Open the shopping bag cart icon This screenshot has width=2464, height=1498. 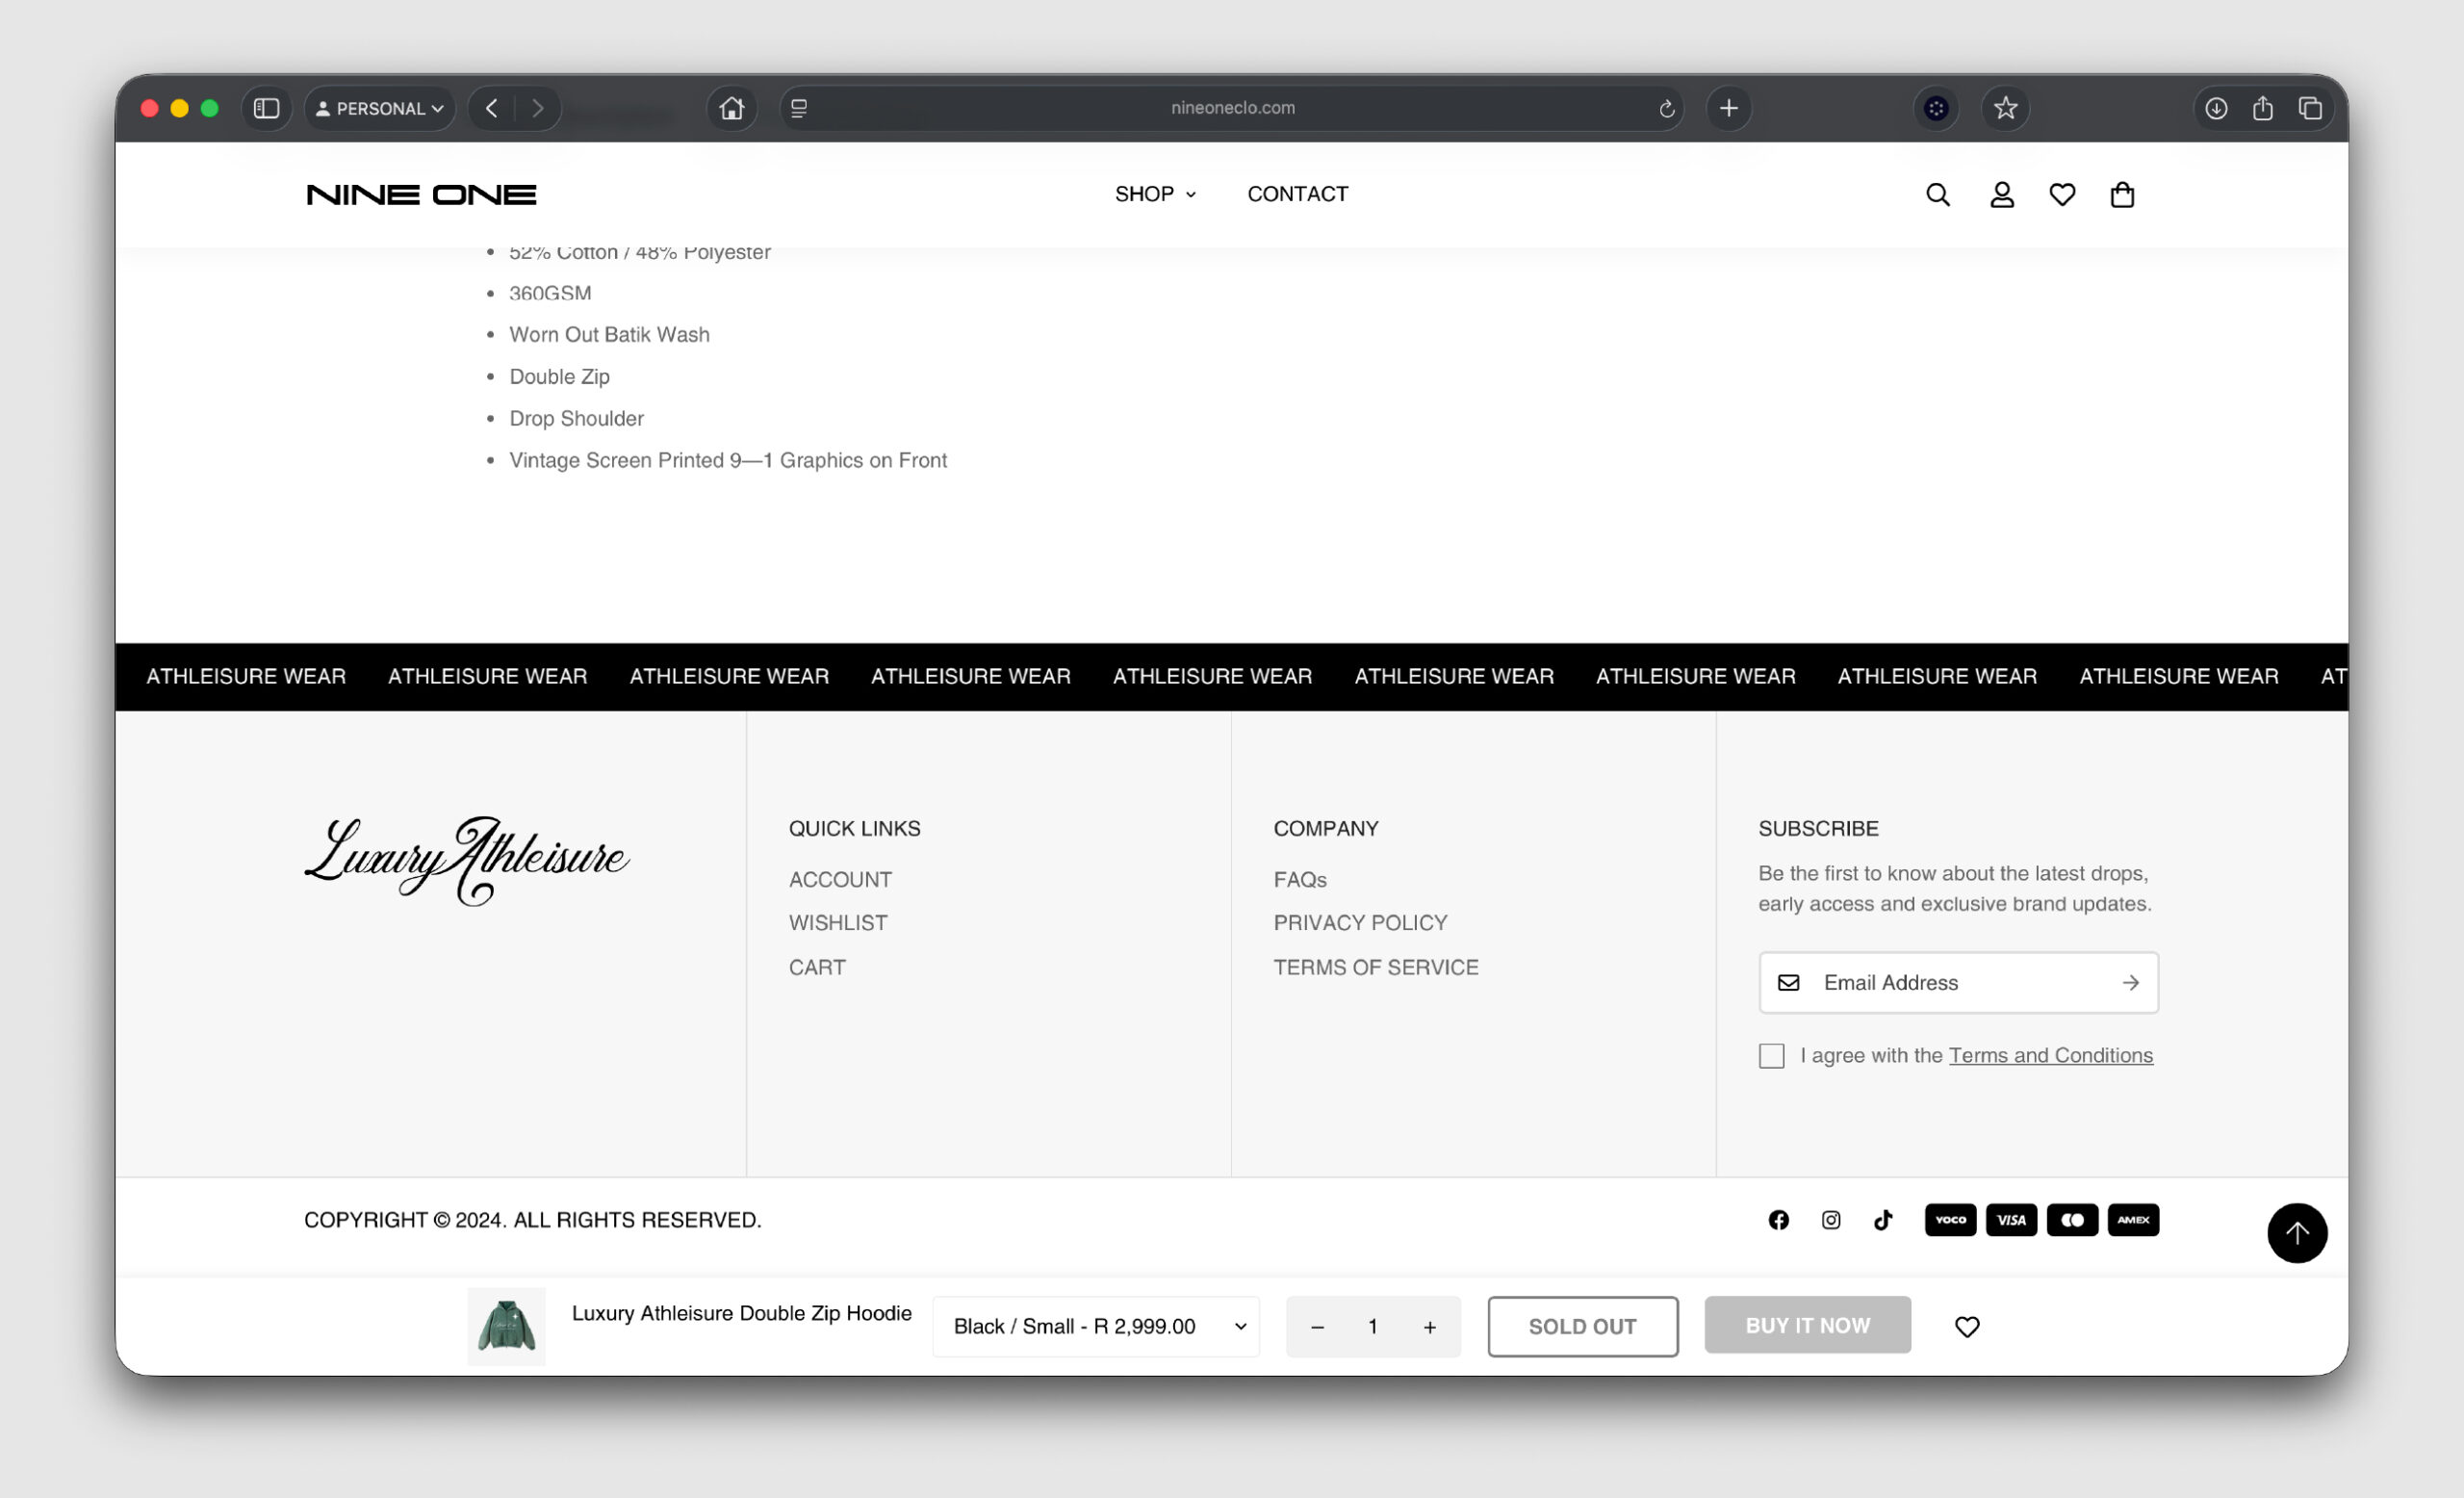coord(2122,195)
